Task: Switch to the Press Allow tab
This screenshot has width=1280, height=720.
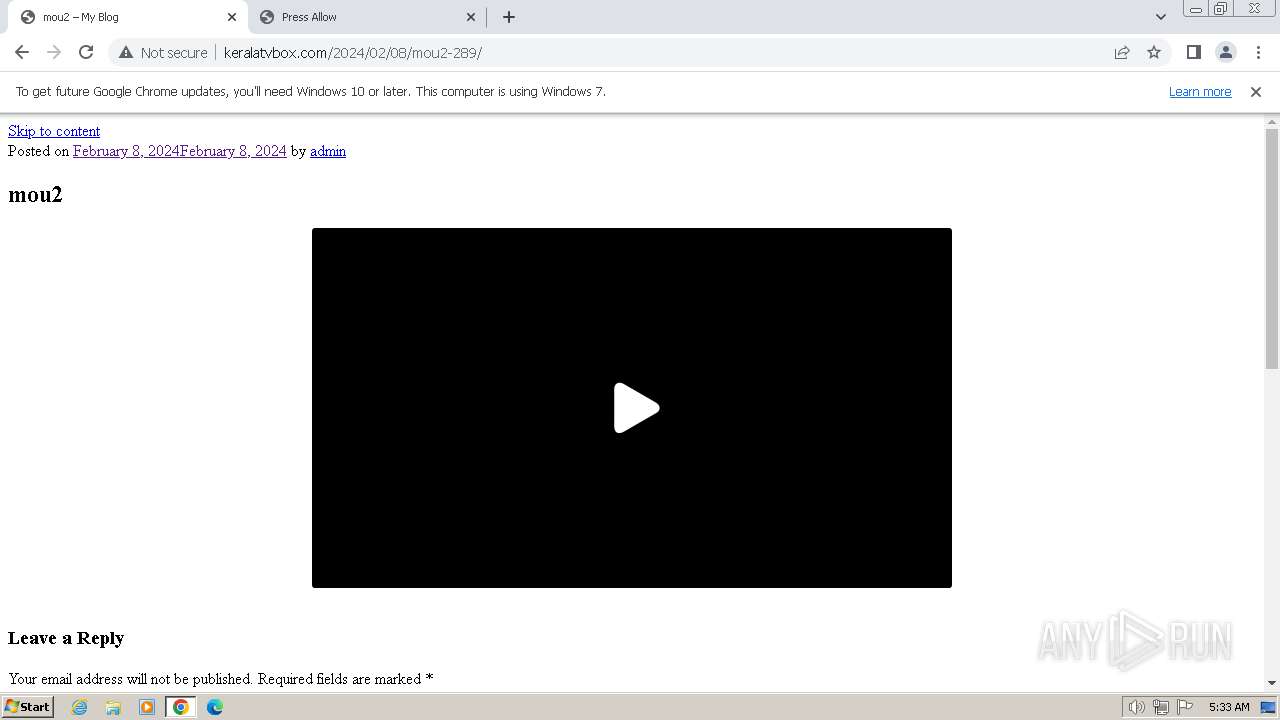Action: tap(365, 17)
